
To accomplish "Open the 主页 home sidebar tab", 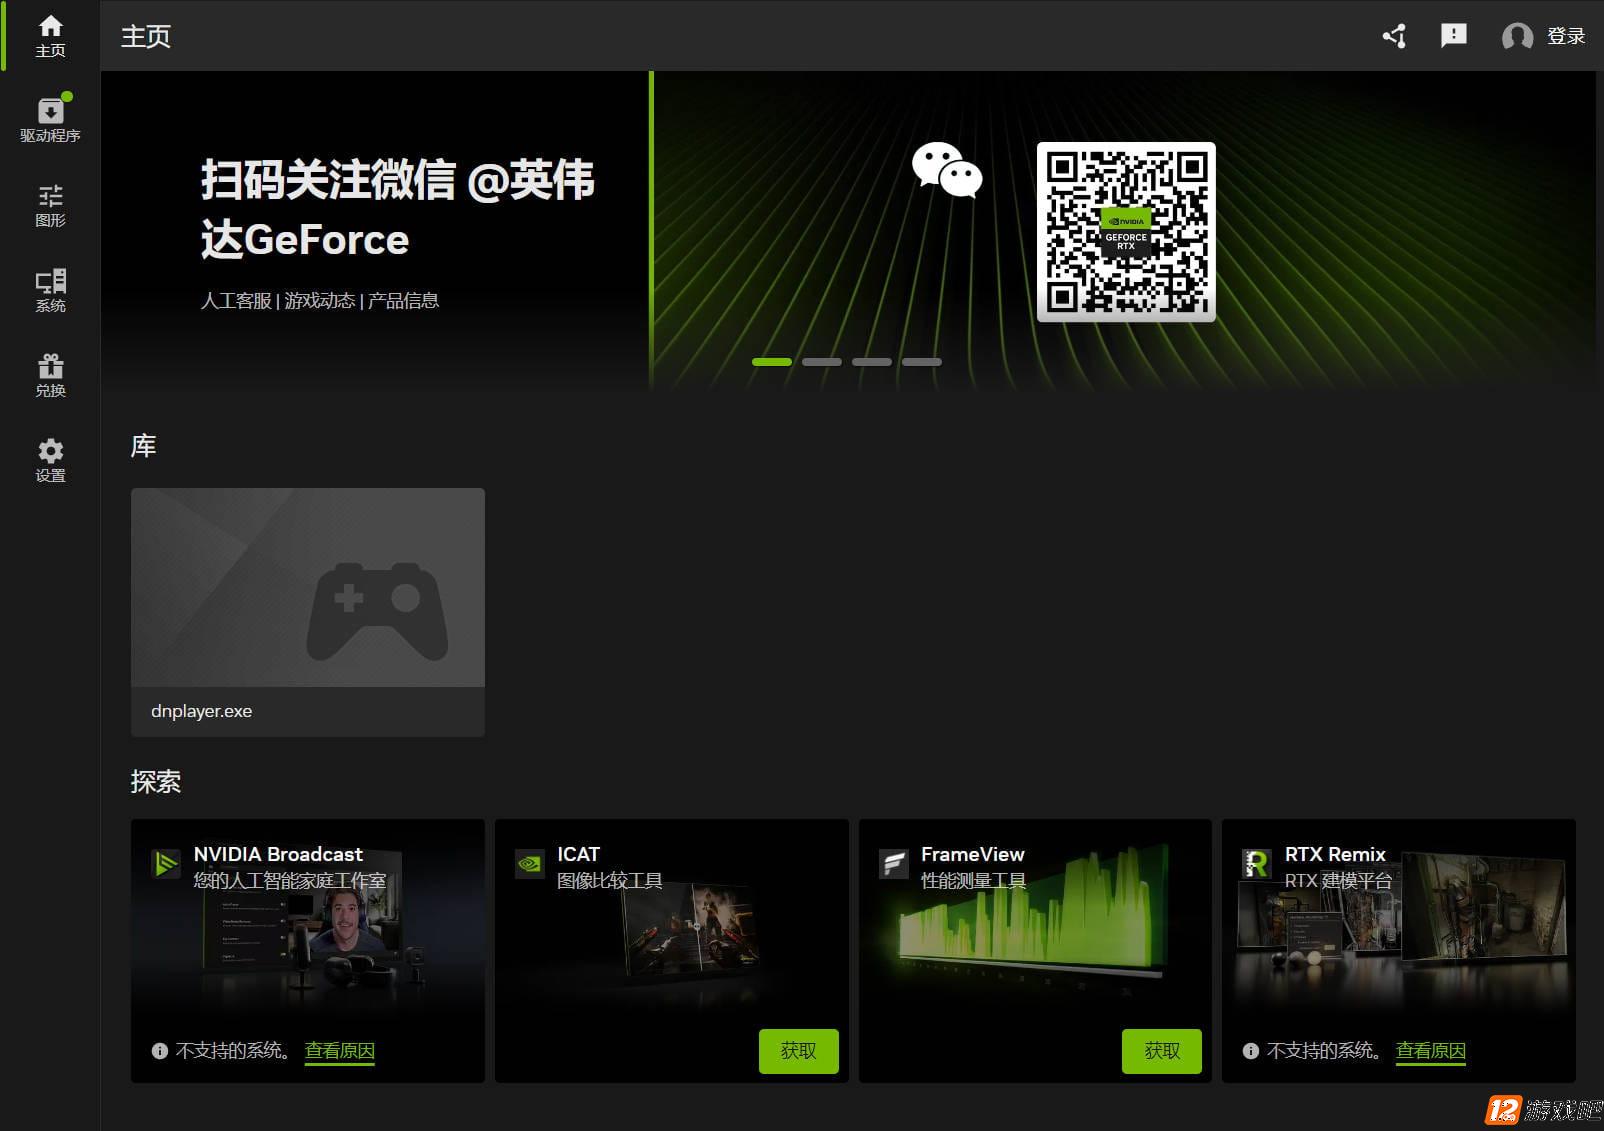I will click(x=50, y=36).
